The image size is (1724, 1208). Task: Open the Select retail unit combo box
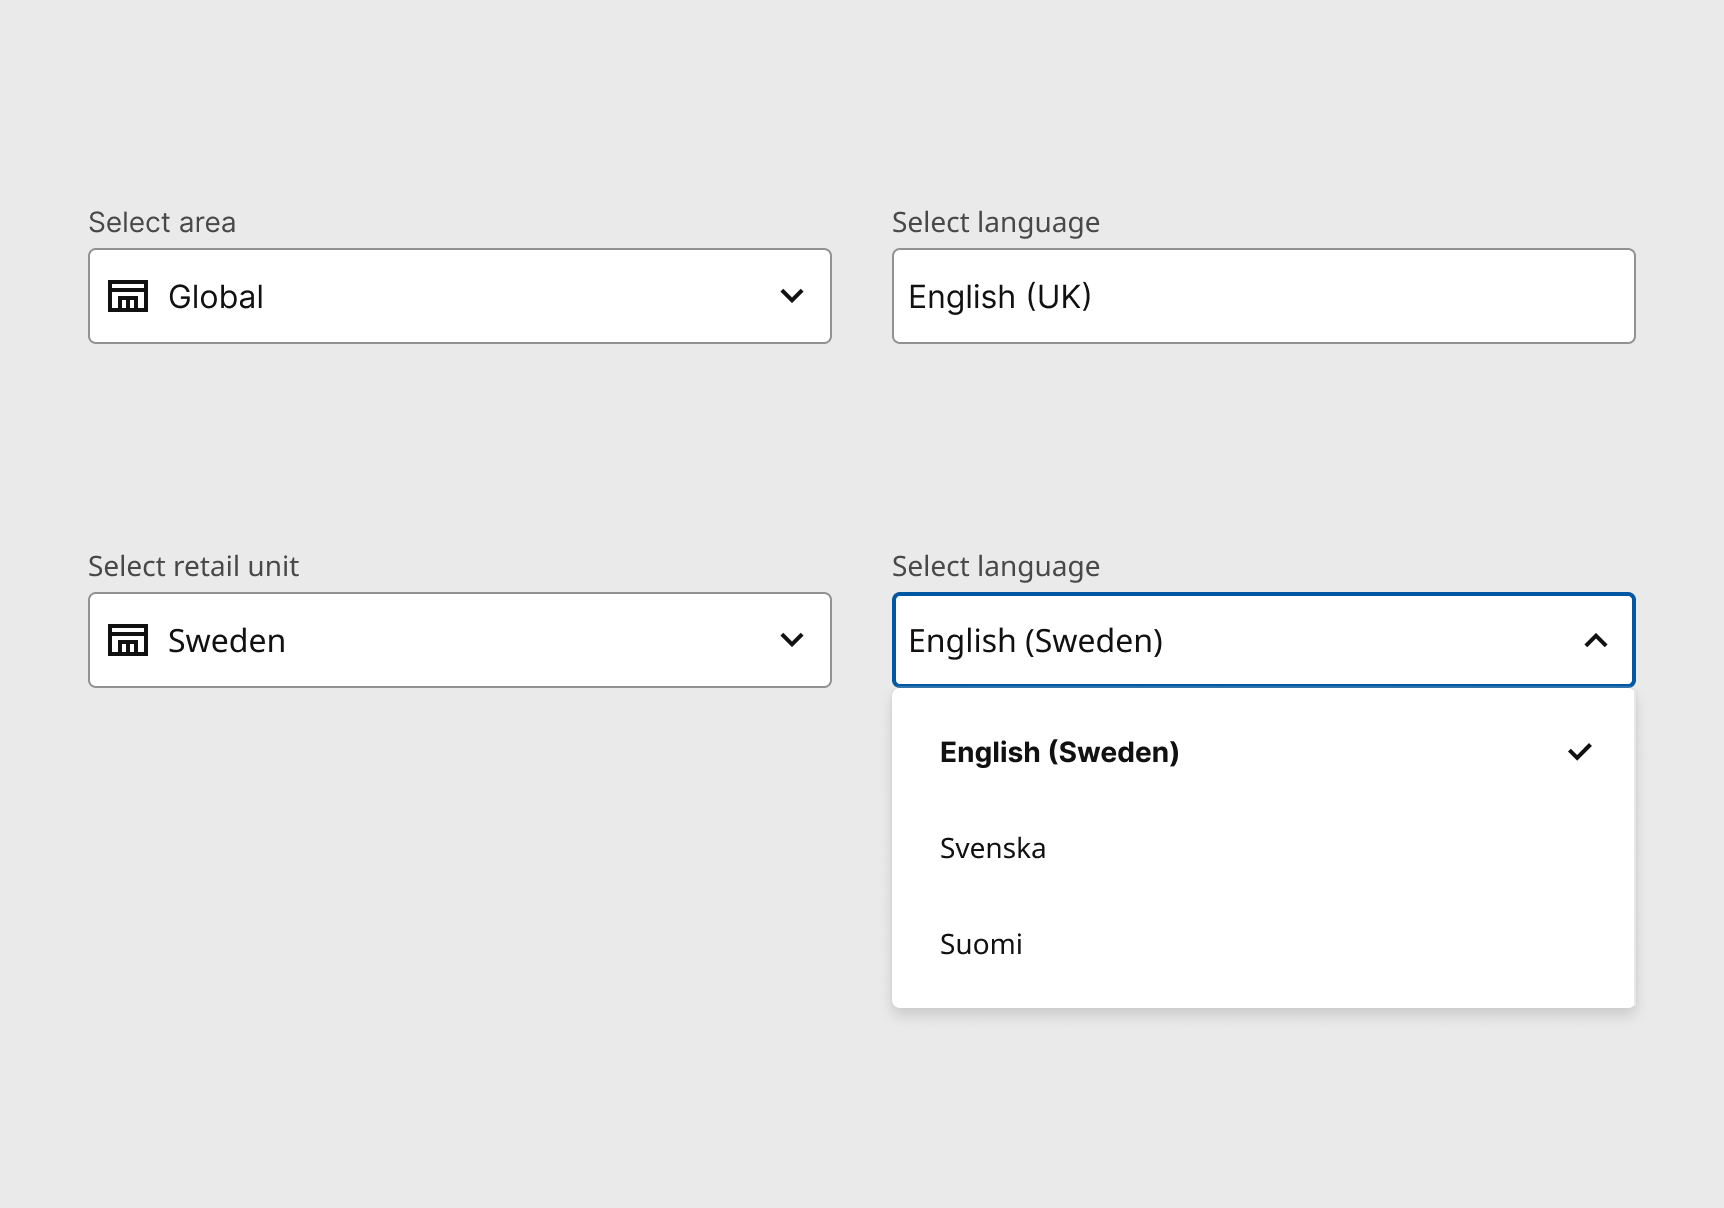click(x=460, y=640)
